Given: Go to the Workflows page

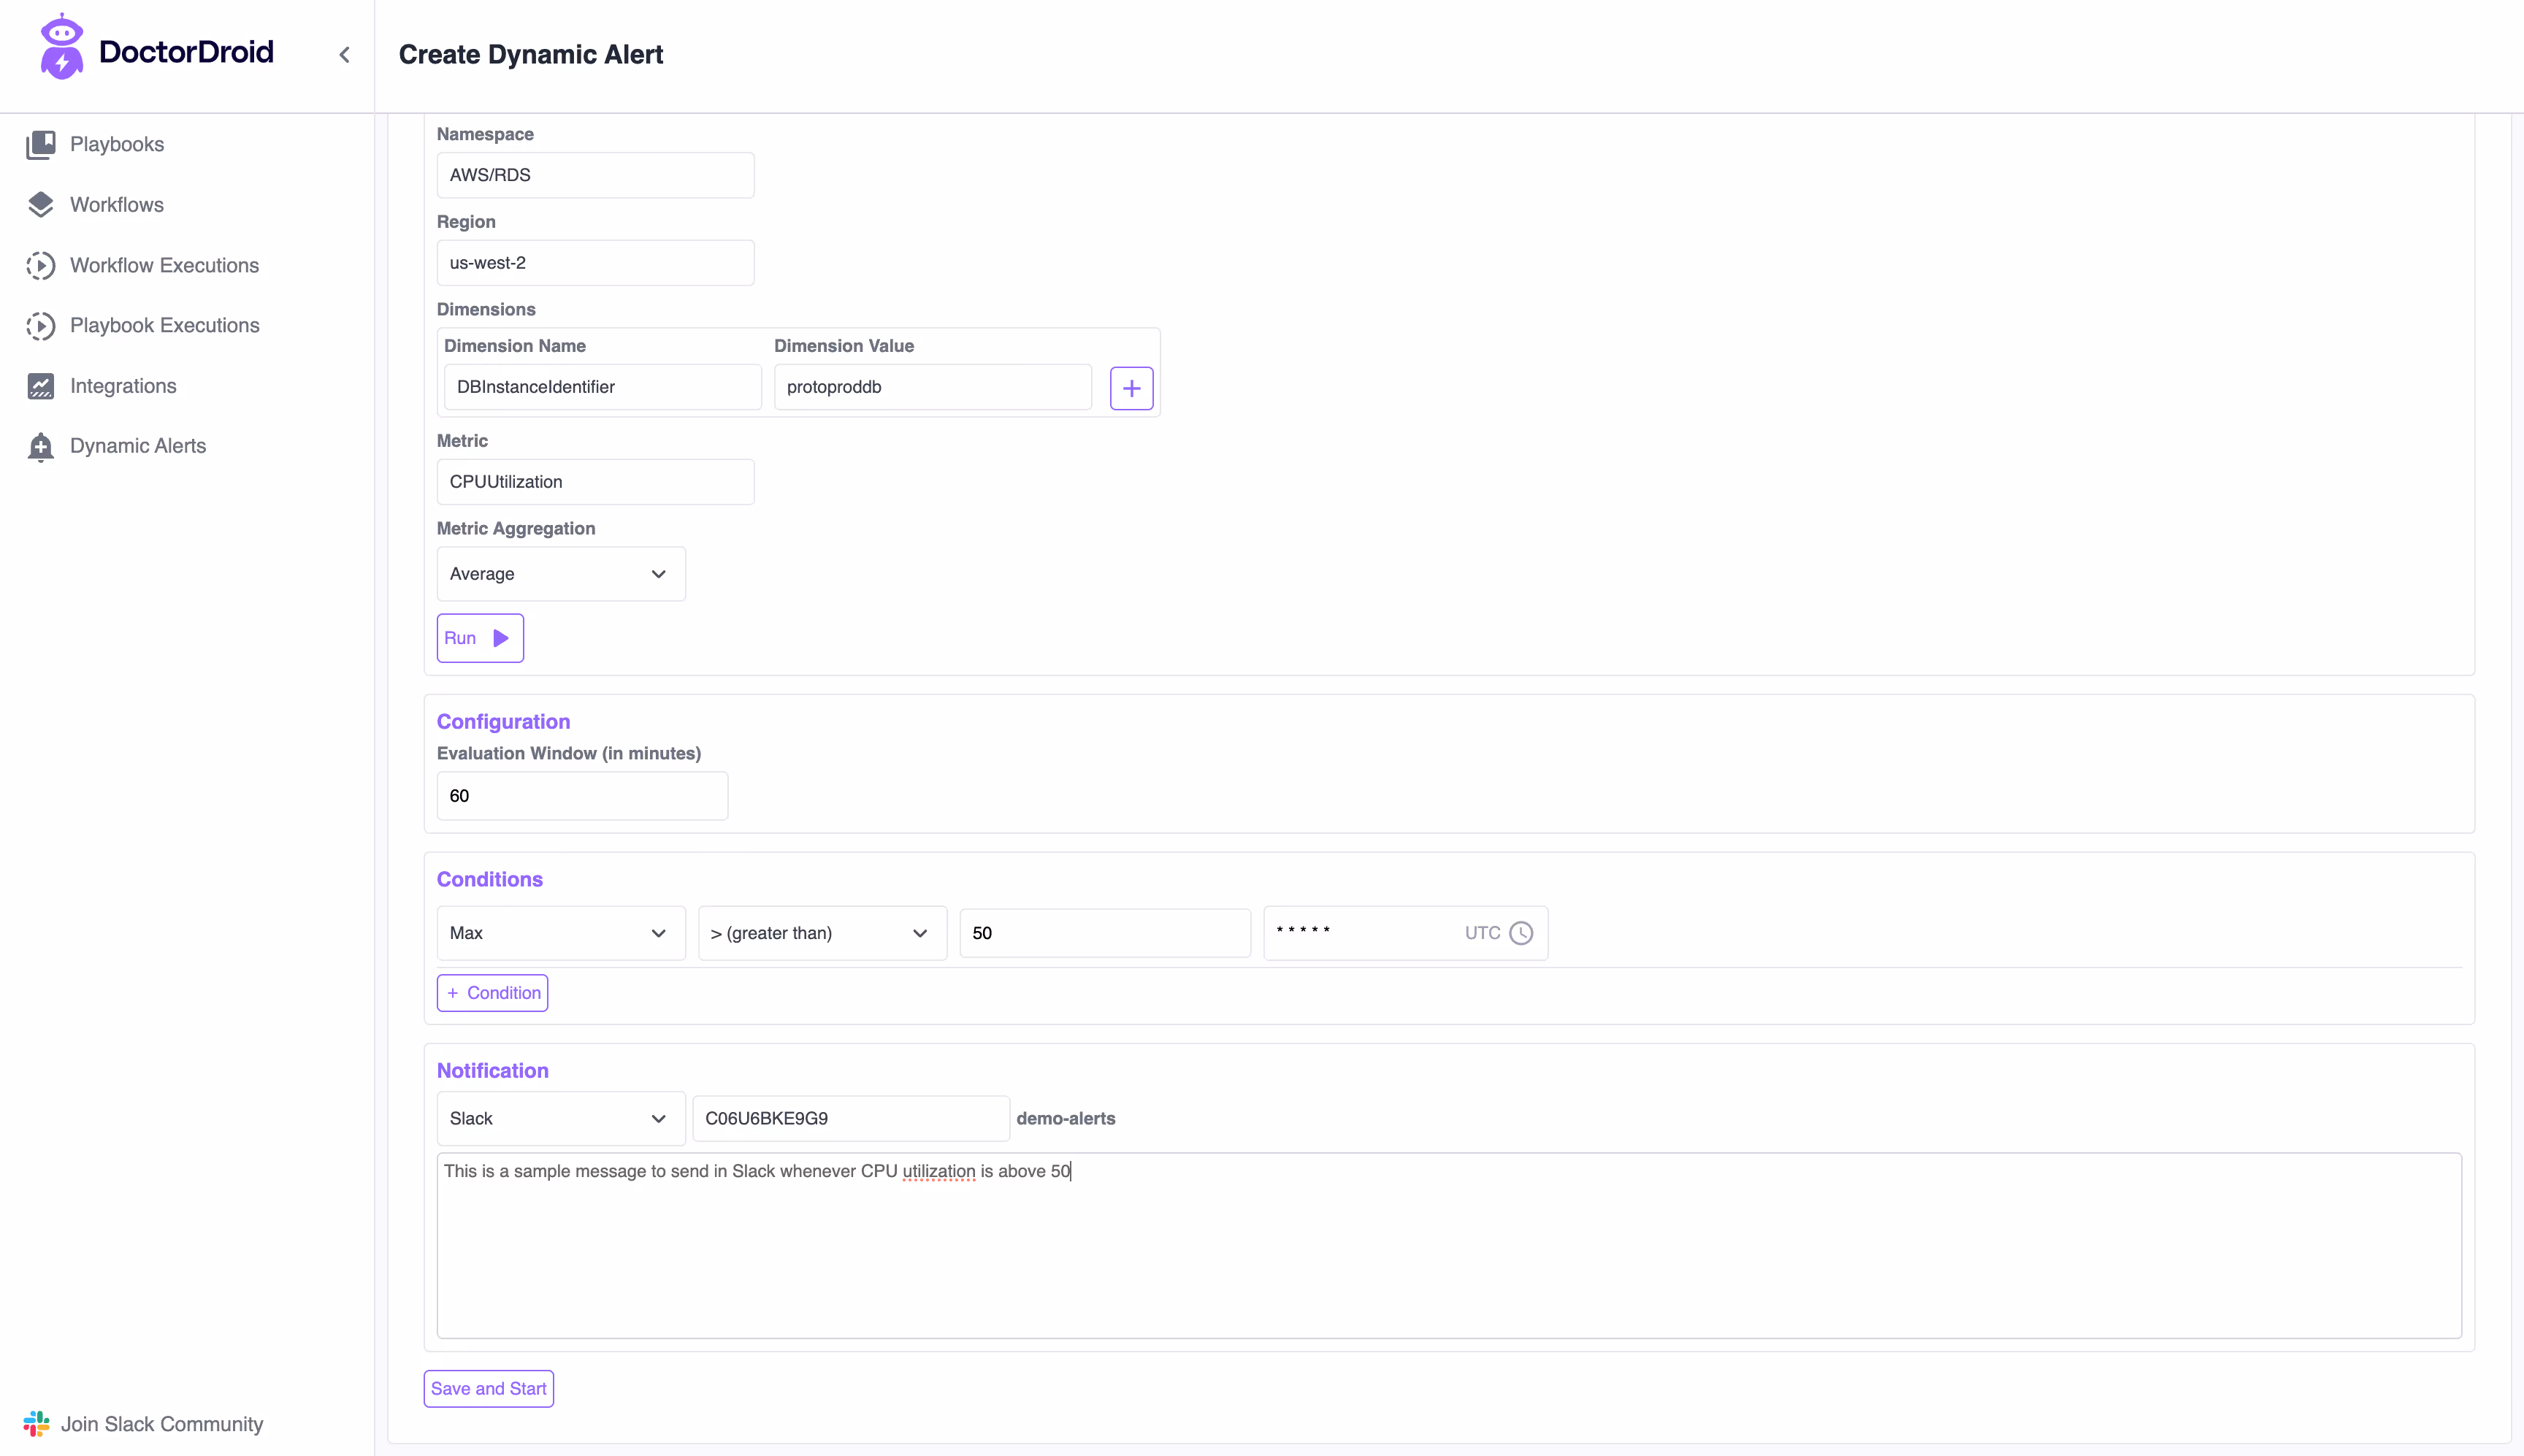Looking at the screenshot, I should (x=117, y=205).
